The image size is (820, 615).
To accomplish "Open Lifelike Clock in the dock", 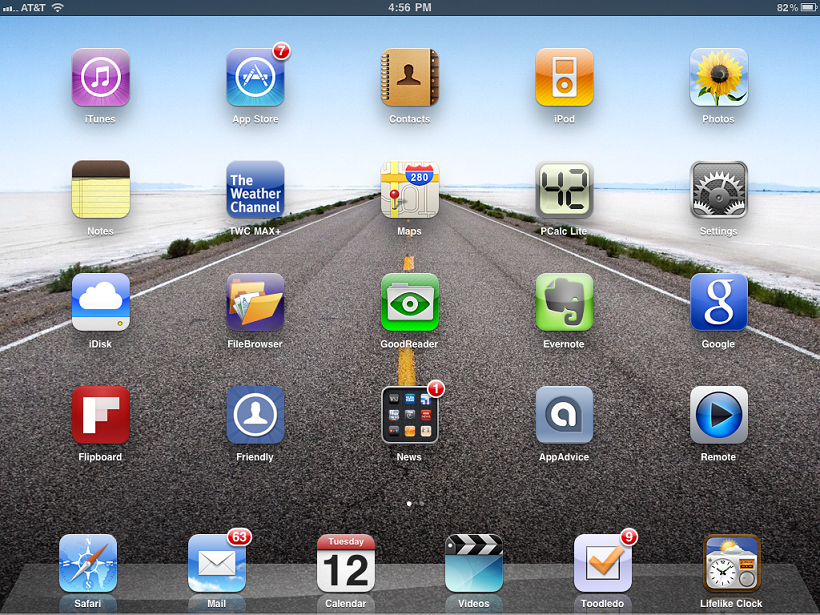I will coord(731,563).
